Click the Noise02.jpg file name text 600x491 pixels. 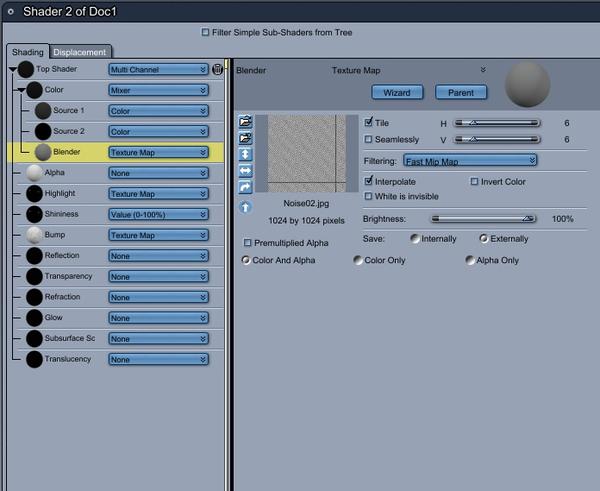306,203
